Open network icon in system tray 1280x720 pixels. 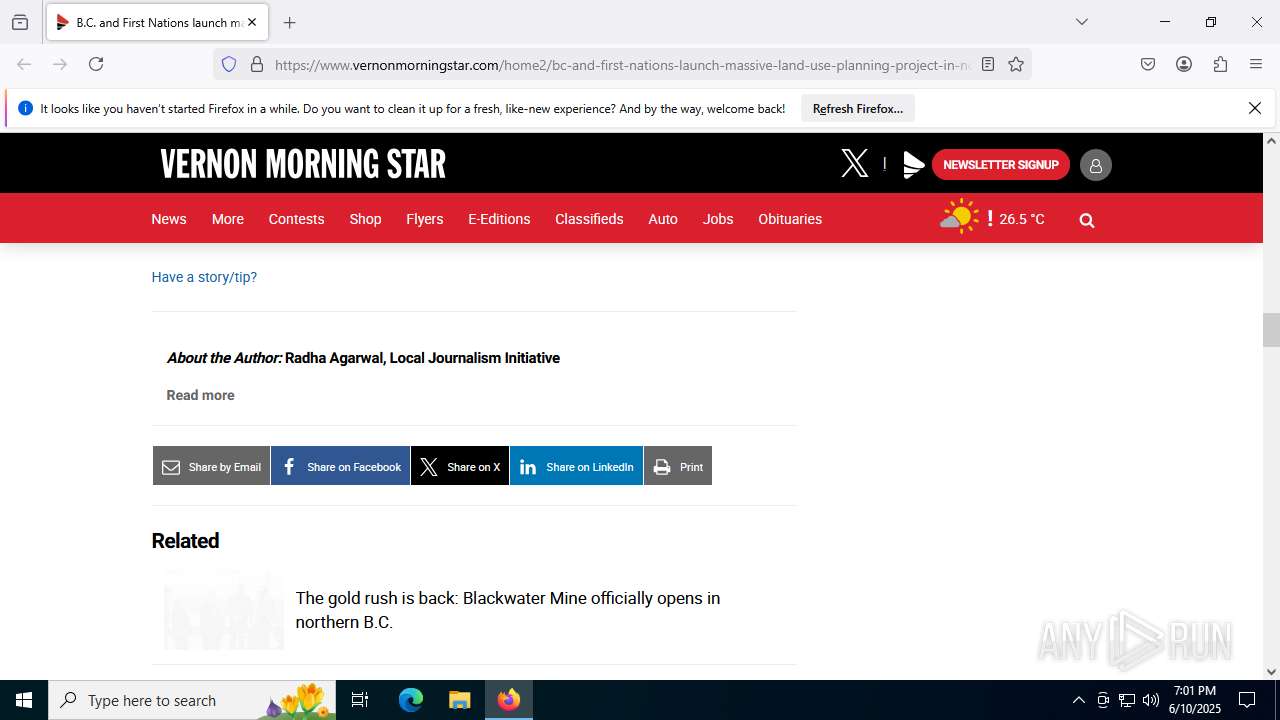[x=1127, y=700]
